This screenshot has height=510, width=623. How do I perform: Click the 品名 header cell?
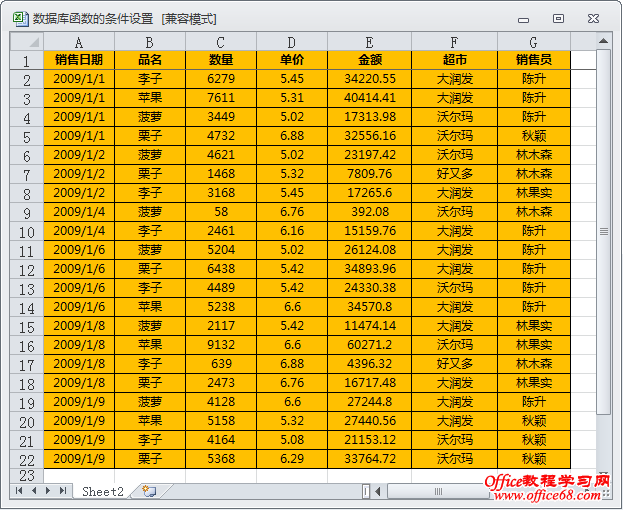[150, 60]
